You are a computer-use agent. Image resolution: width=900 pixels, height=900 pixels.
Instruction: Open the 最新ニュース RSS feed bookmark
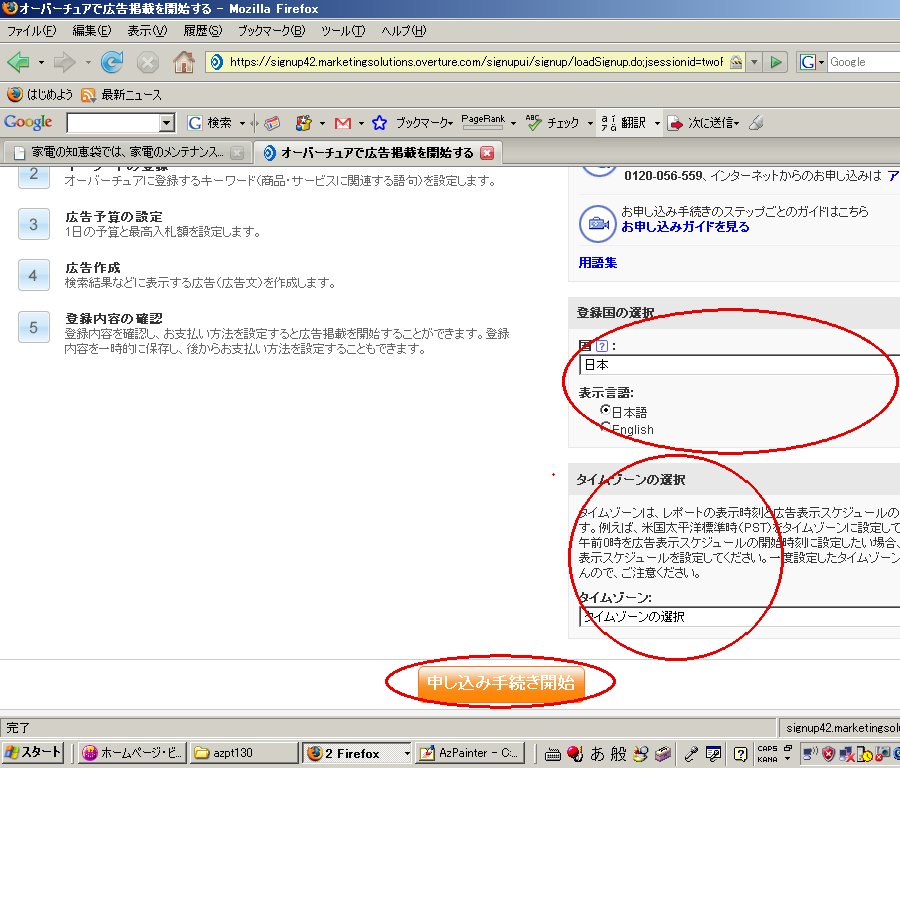pyautogui.click(x=122, y=95)
